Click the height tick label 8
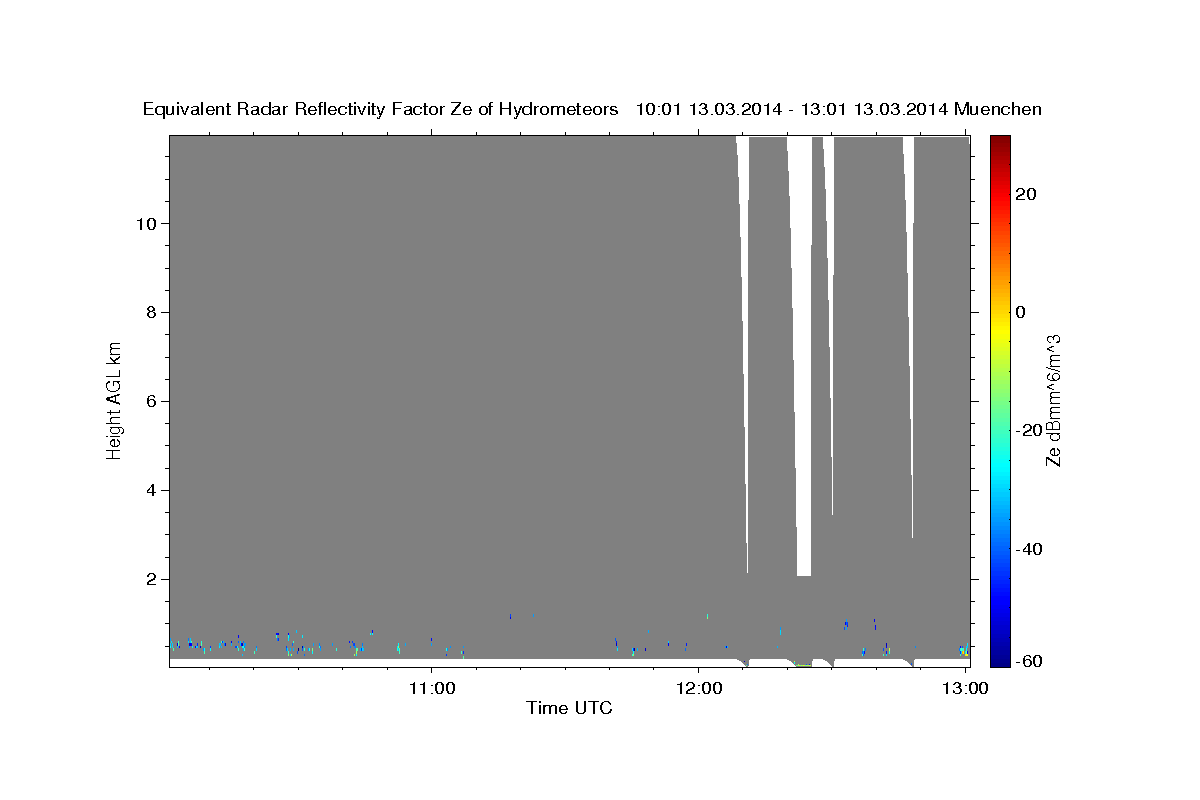 point(149,312)
